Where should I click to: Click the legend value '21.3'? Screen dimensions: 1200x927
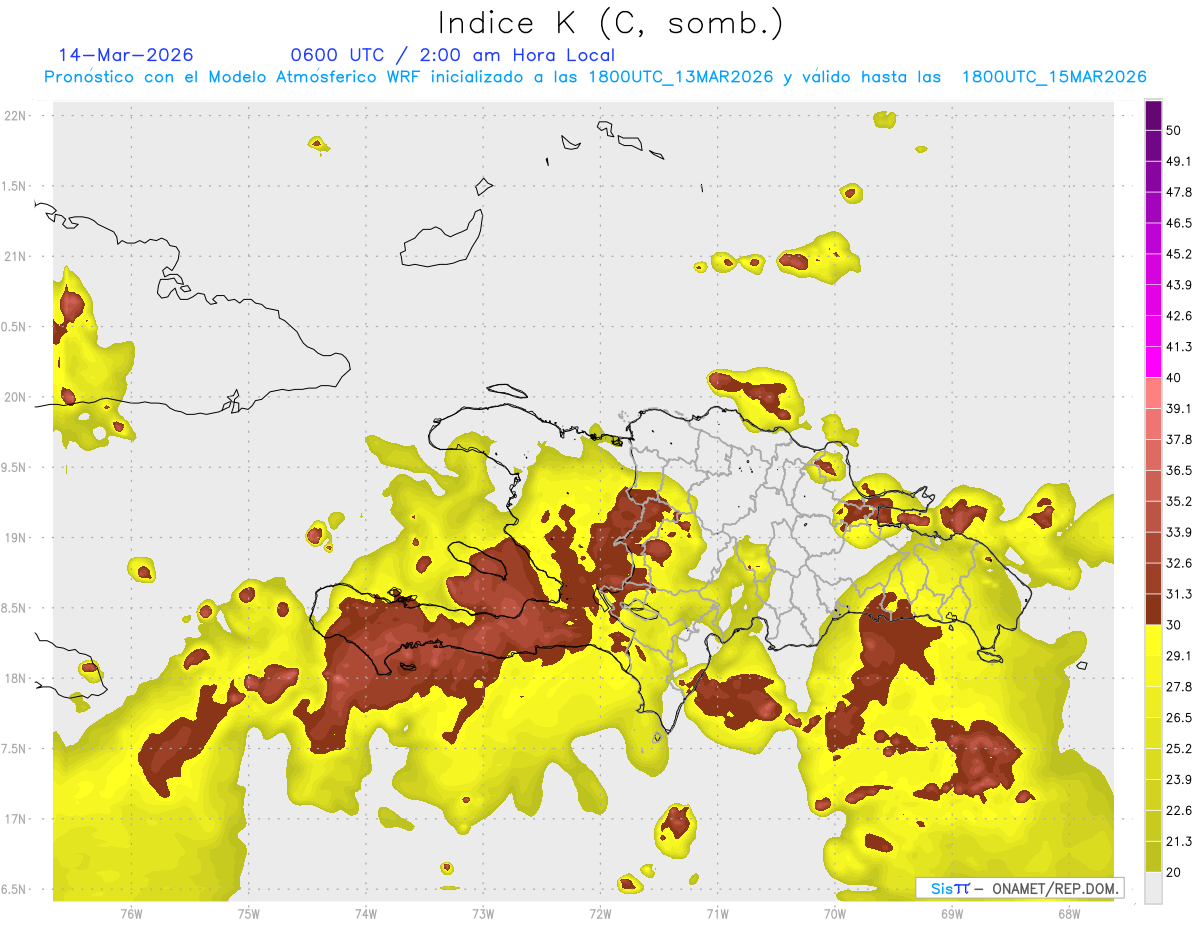tap(1179, 841)
